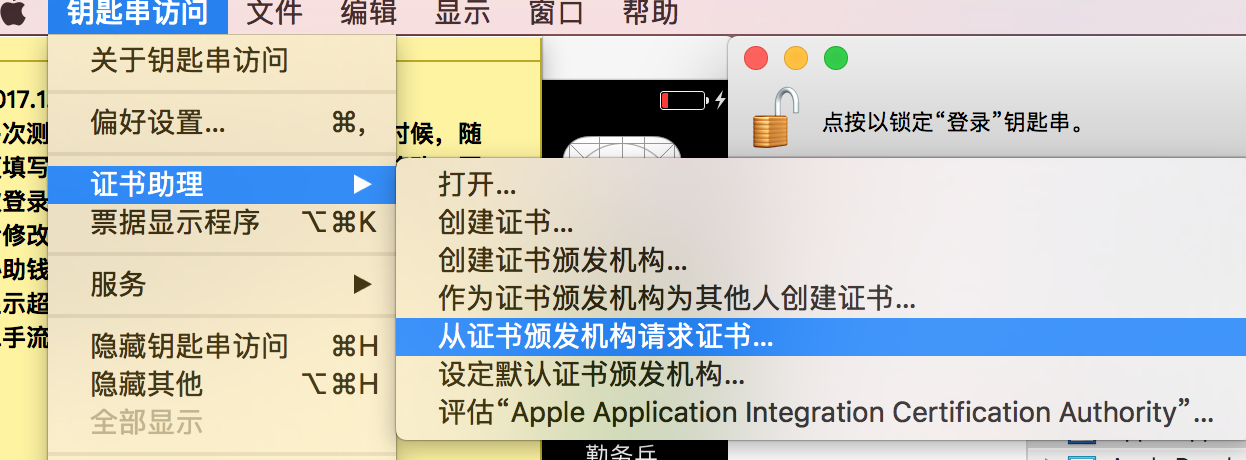
Task: Open the 显示 menu
Action: [x=462, y=13]
